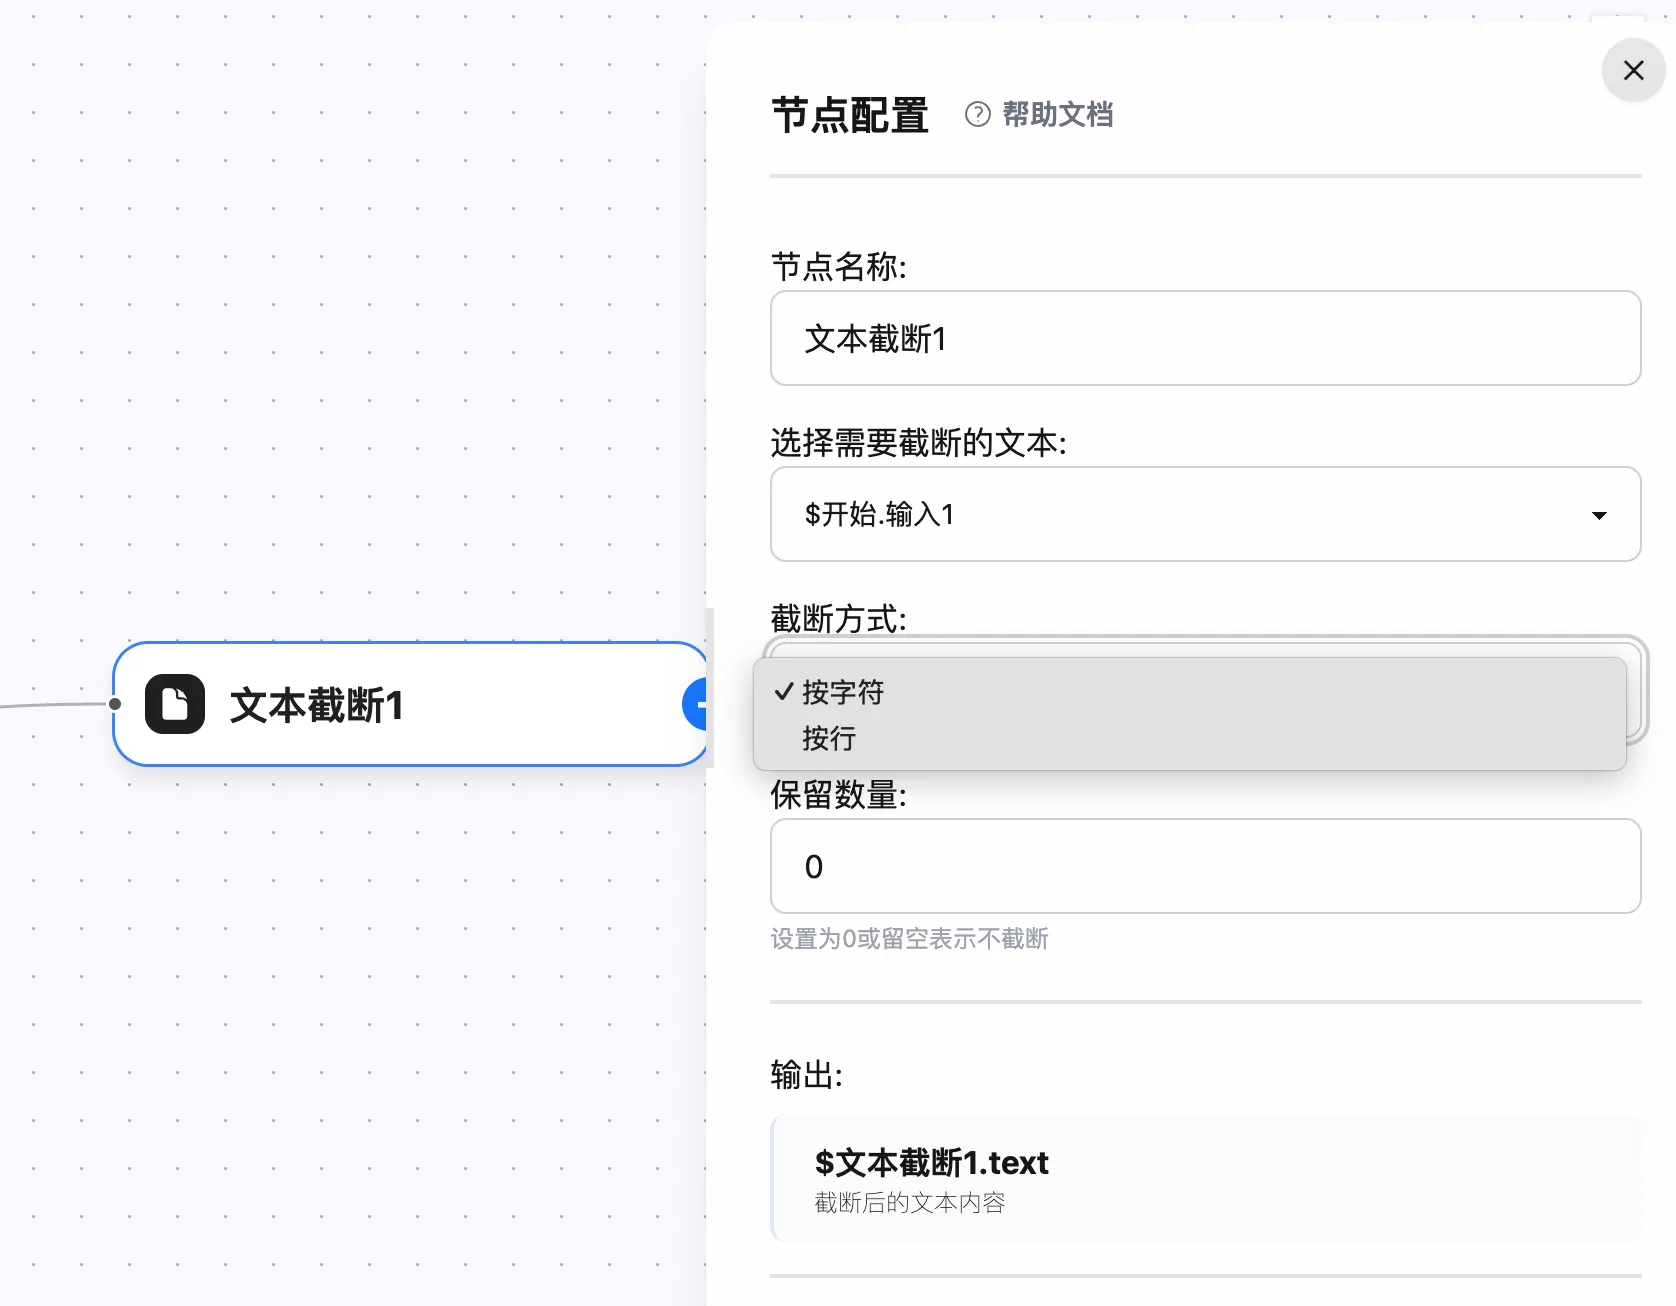This screenshot has height=1306, width=1676.
Task: Click the connection line entering the node
Action: (55, 704)
